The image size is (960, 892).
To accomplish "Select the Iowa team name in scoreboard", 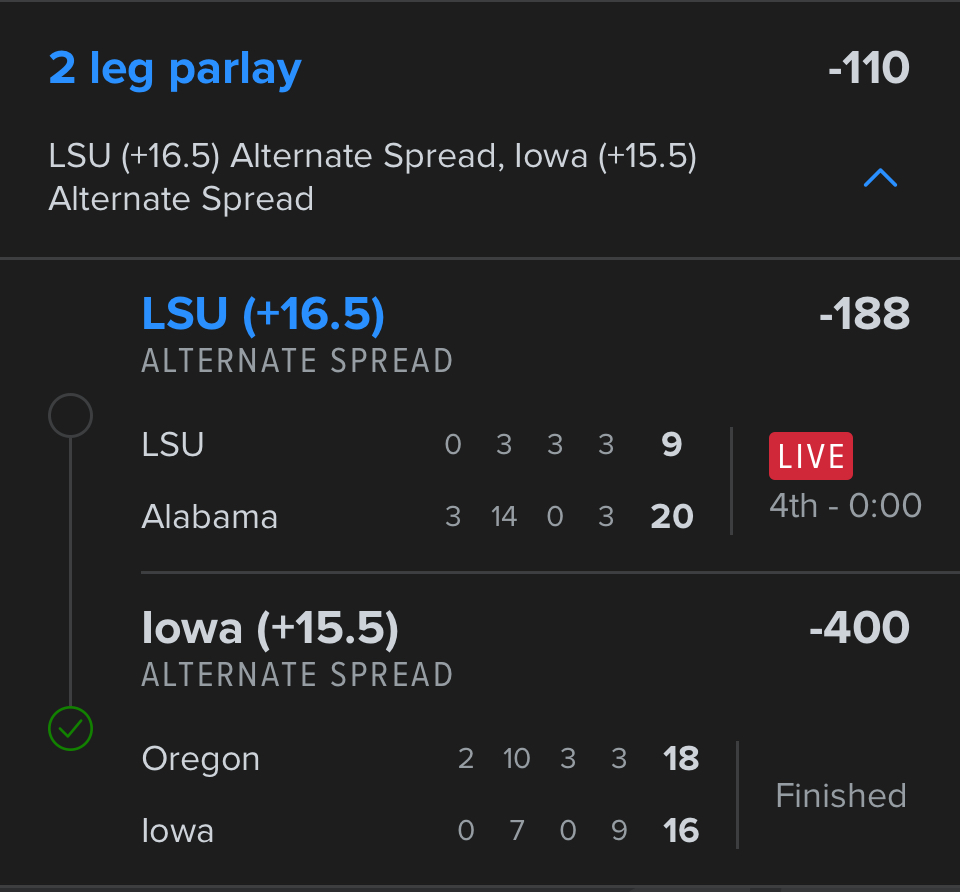I will [x=178, y=830].
